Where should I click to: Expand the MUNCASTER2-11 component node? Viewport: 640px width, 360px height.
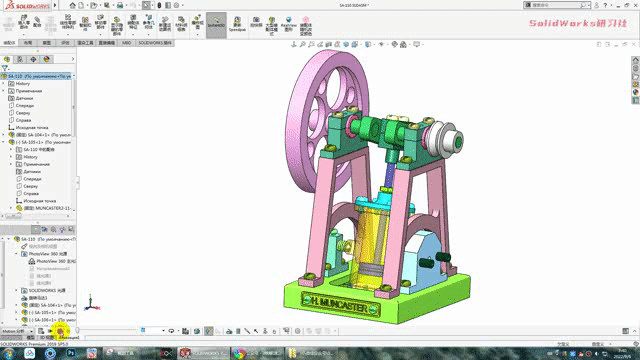[11, 208]
